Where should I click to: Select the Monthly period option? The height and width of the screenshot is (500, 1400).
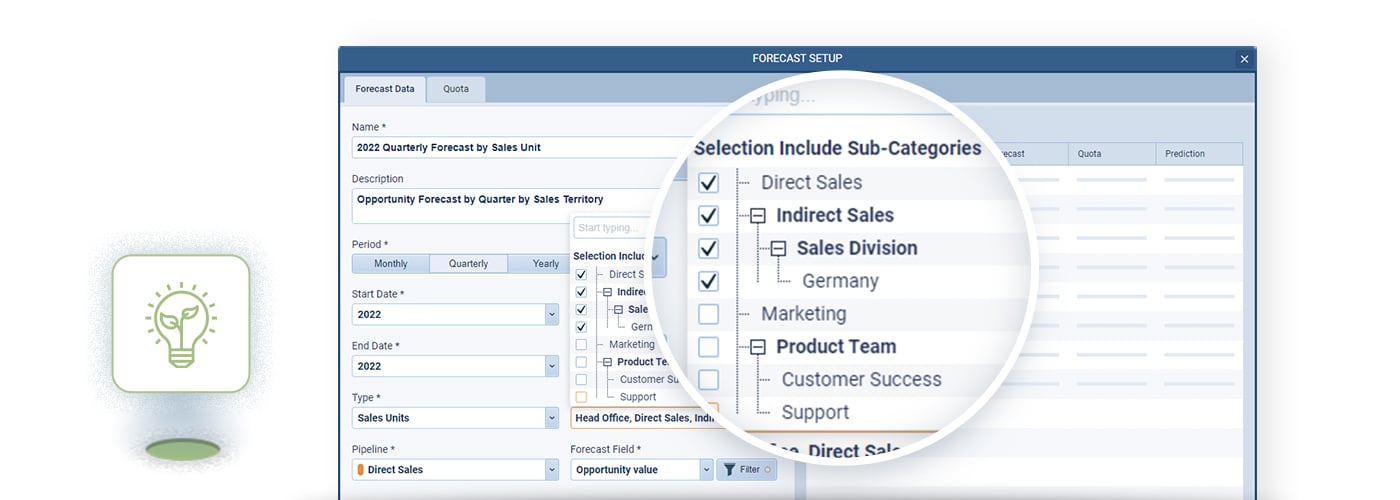tap(391, 264)
